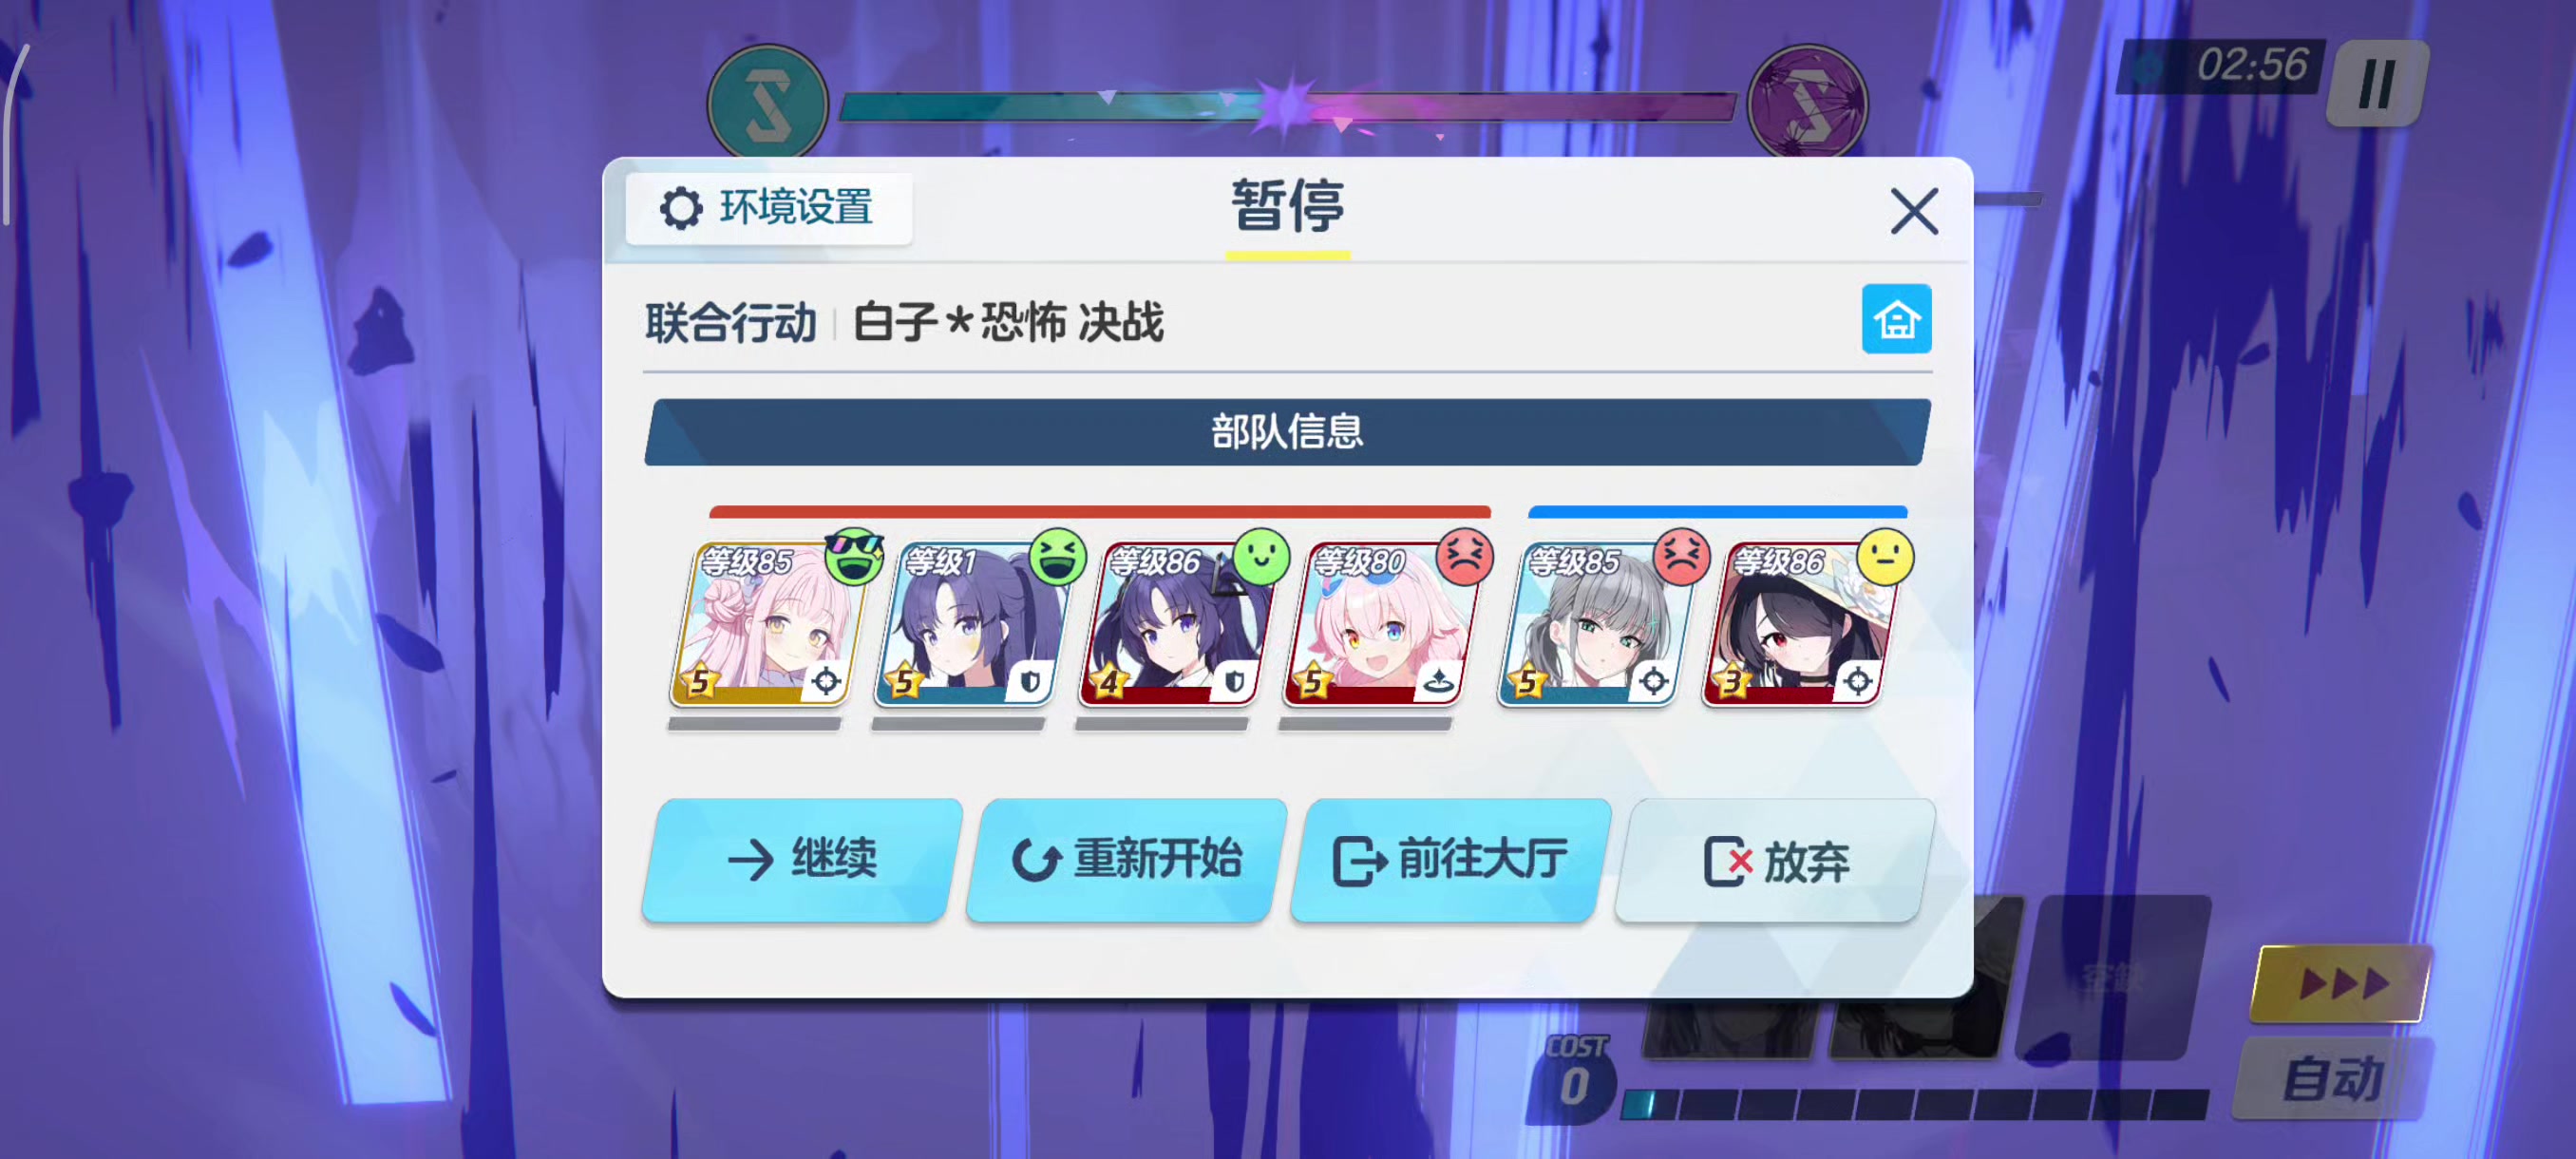Select the level 85 pink-haired student card
This screenshot has height=1159, width=2576.
click(766, 624)
